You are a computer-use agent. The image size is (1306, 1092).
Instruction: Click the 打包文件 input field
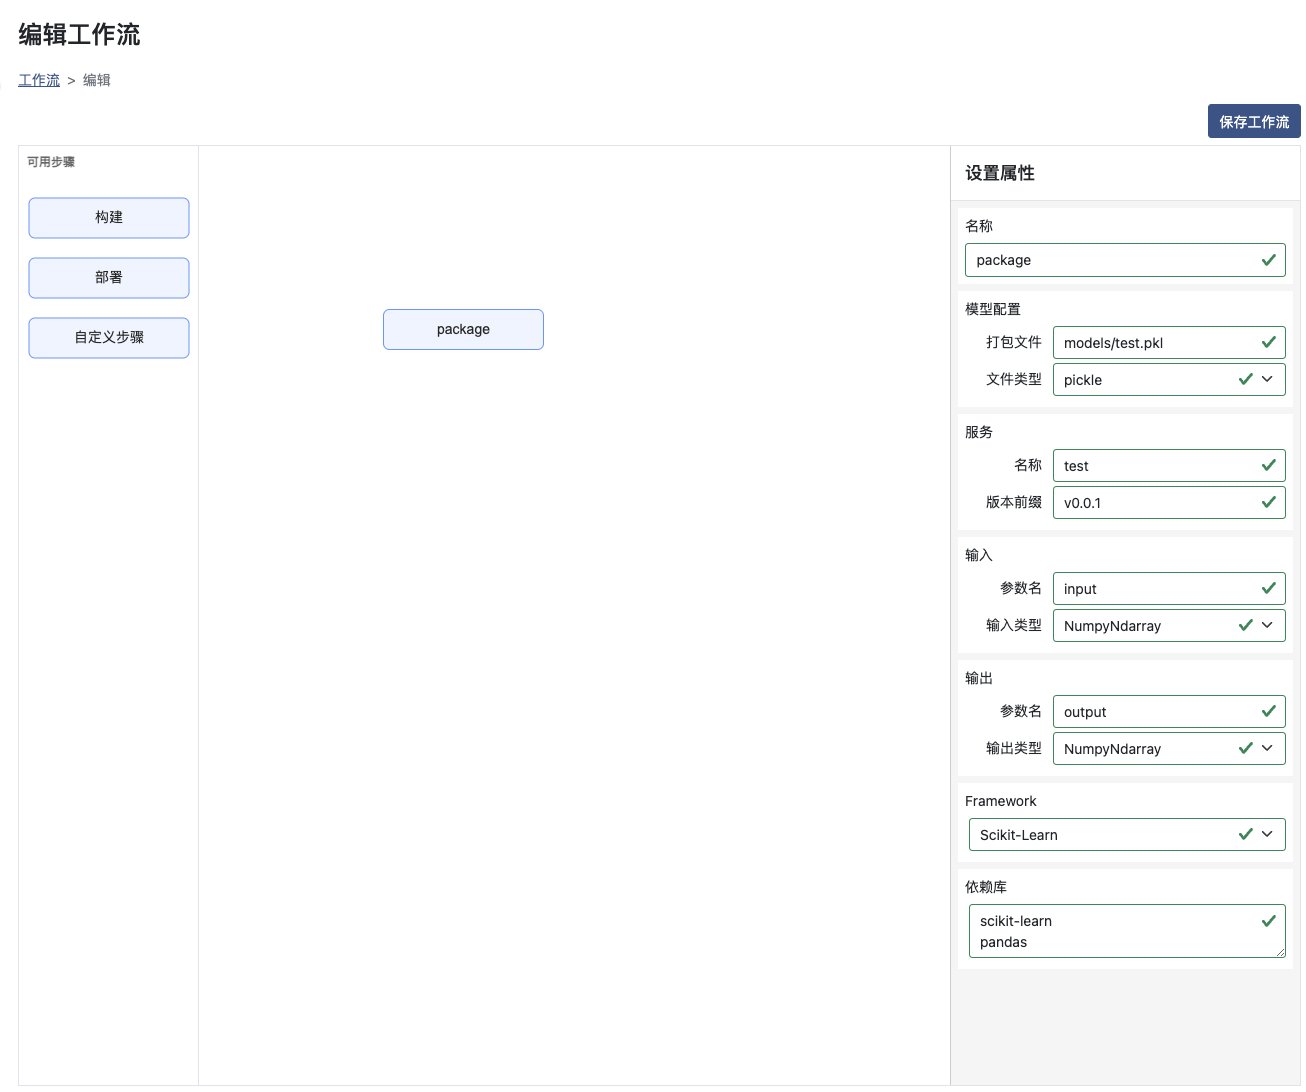1150,343
